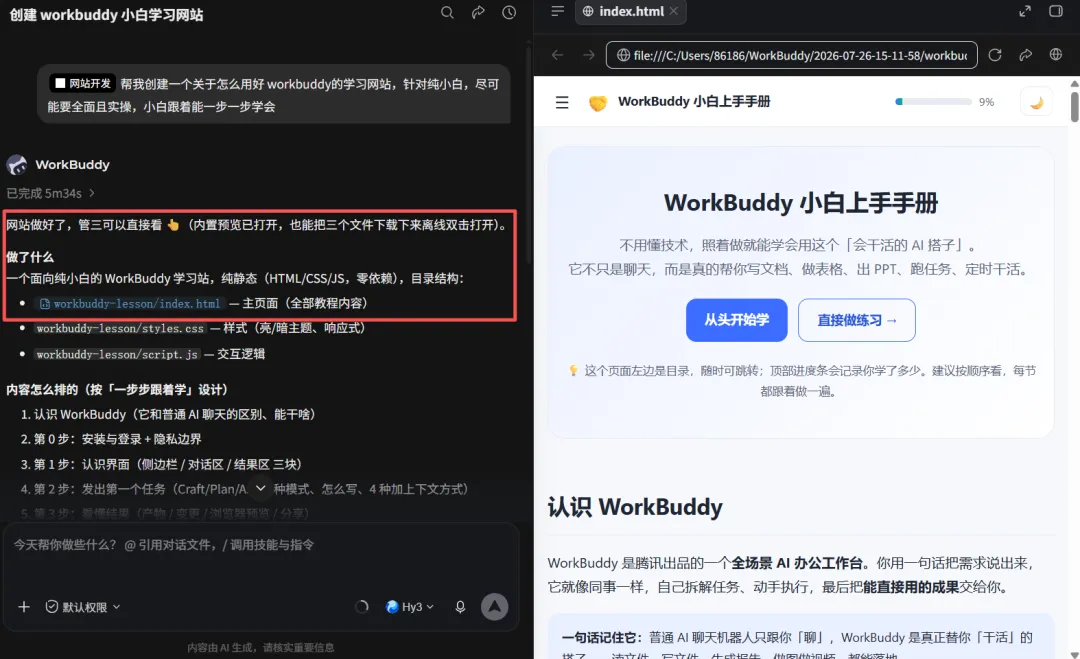This screenshot has width=1080, height=659.
Task: Click the send arrow button
Action: pos(495,607)
